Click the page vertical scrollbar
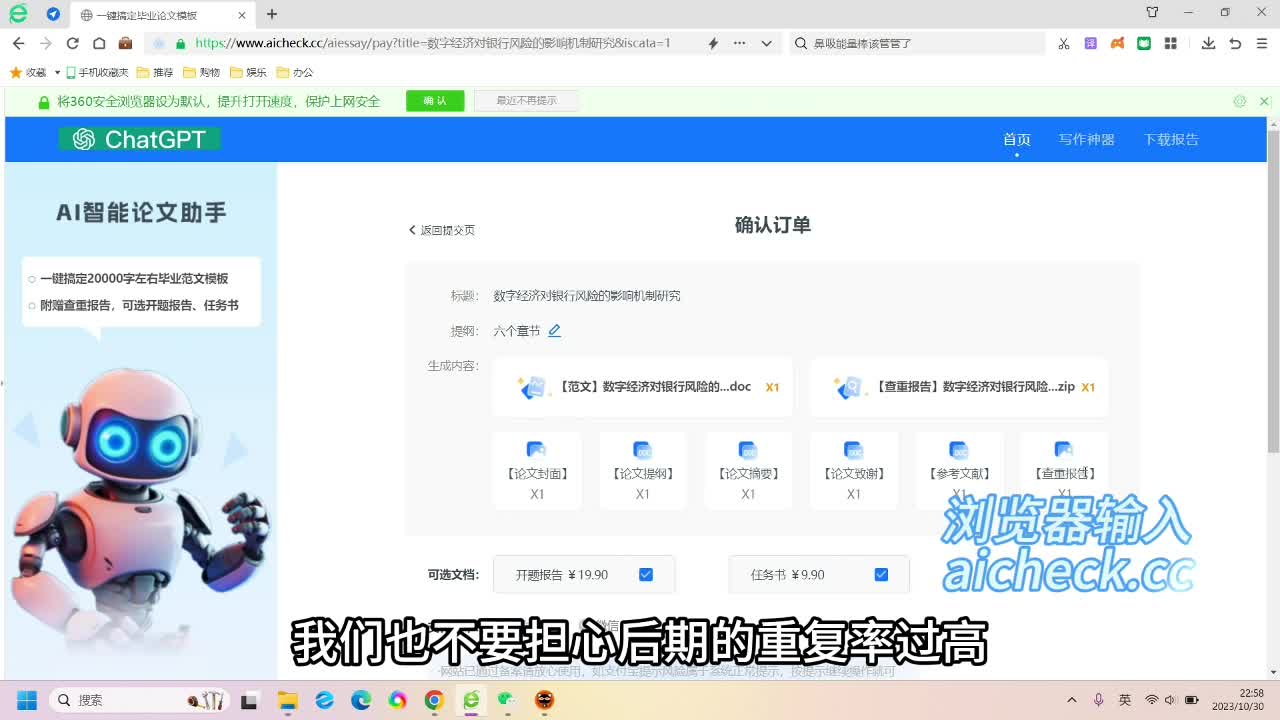1280x720 pixels. coord(1273,290)
